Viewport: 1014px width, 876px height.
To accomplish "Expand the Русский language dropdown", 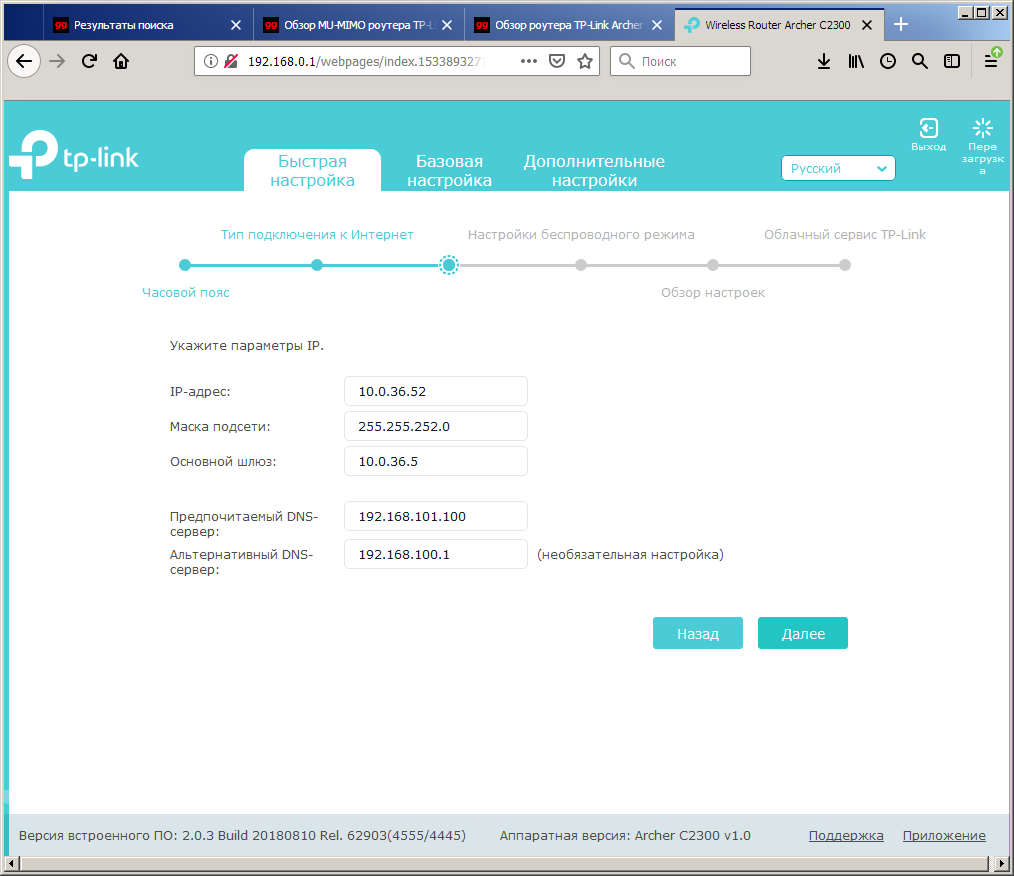I will click(838, 168).
